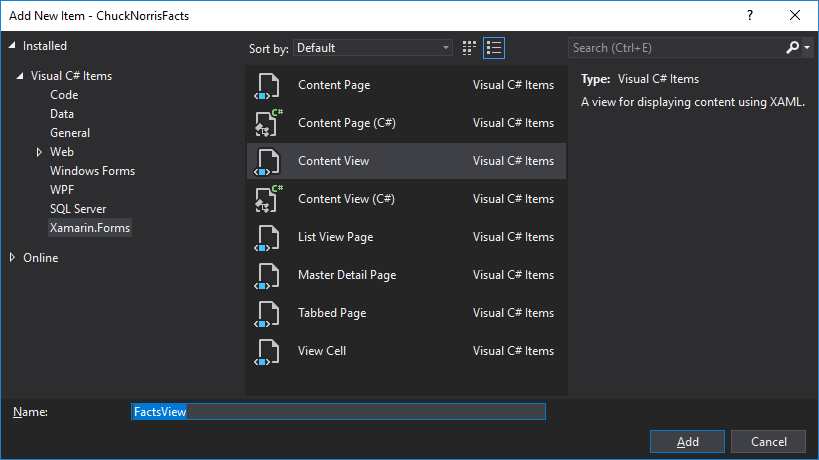Viewport: 819px width, 460px height.
Task: Click the Name text field
Action: click(x=338, y=412)
